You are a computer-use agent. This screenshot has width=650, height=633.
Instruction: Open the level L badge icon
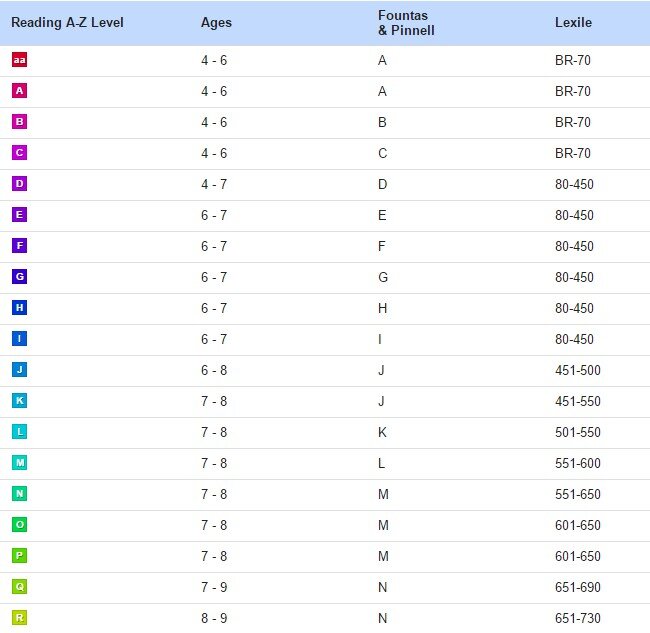[19, 432]
